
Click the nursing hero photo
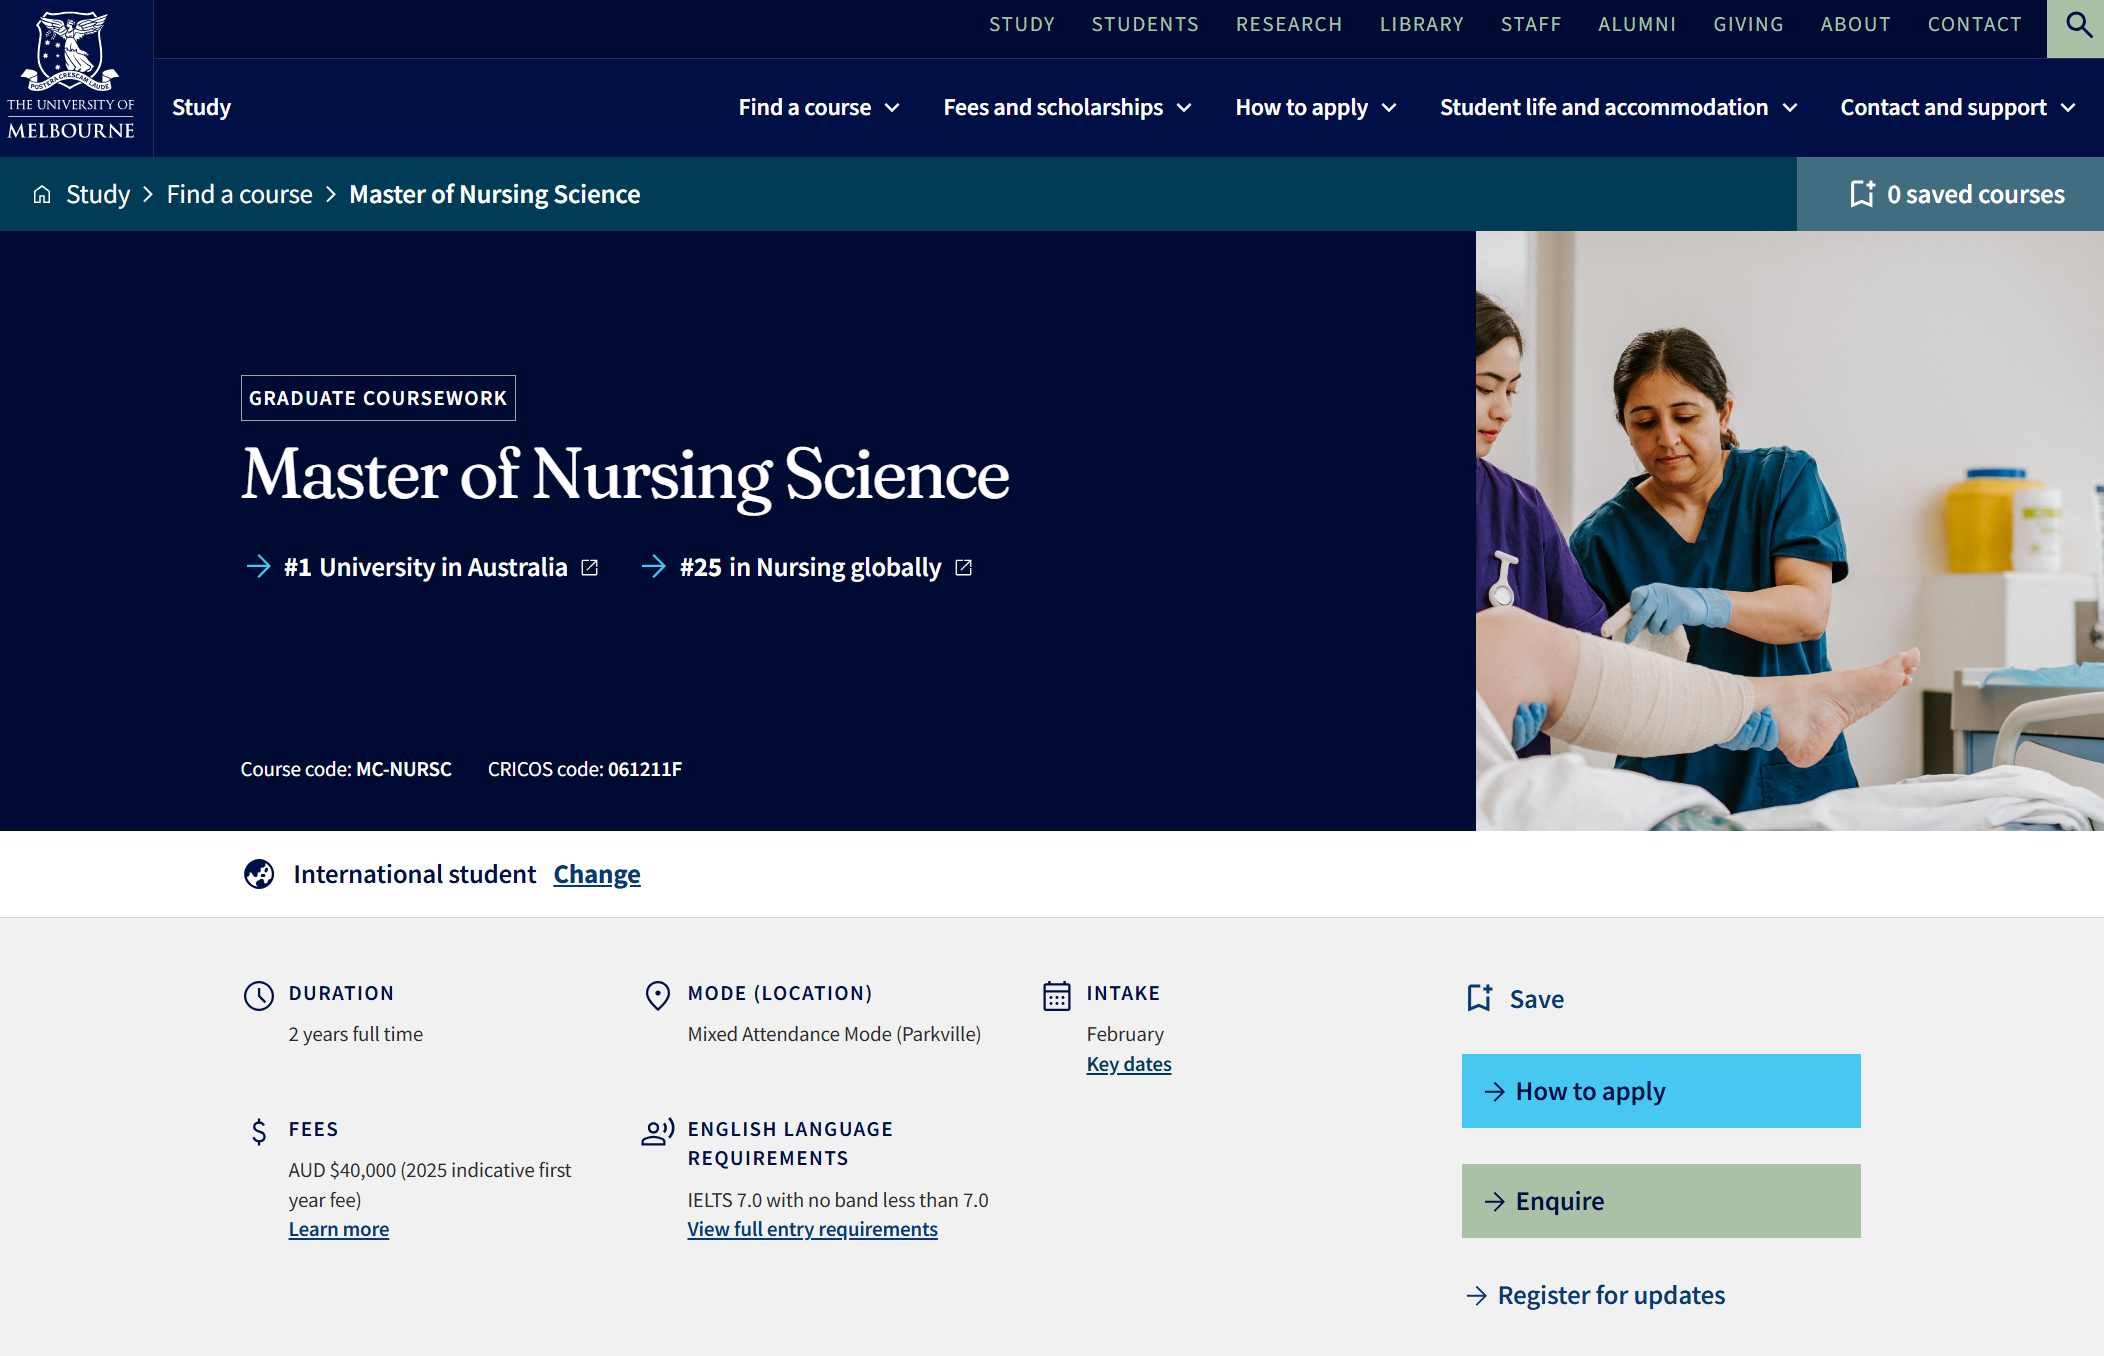1789,531
